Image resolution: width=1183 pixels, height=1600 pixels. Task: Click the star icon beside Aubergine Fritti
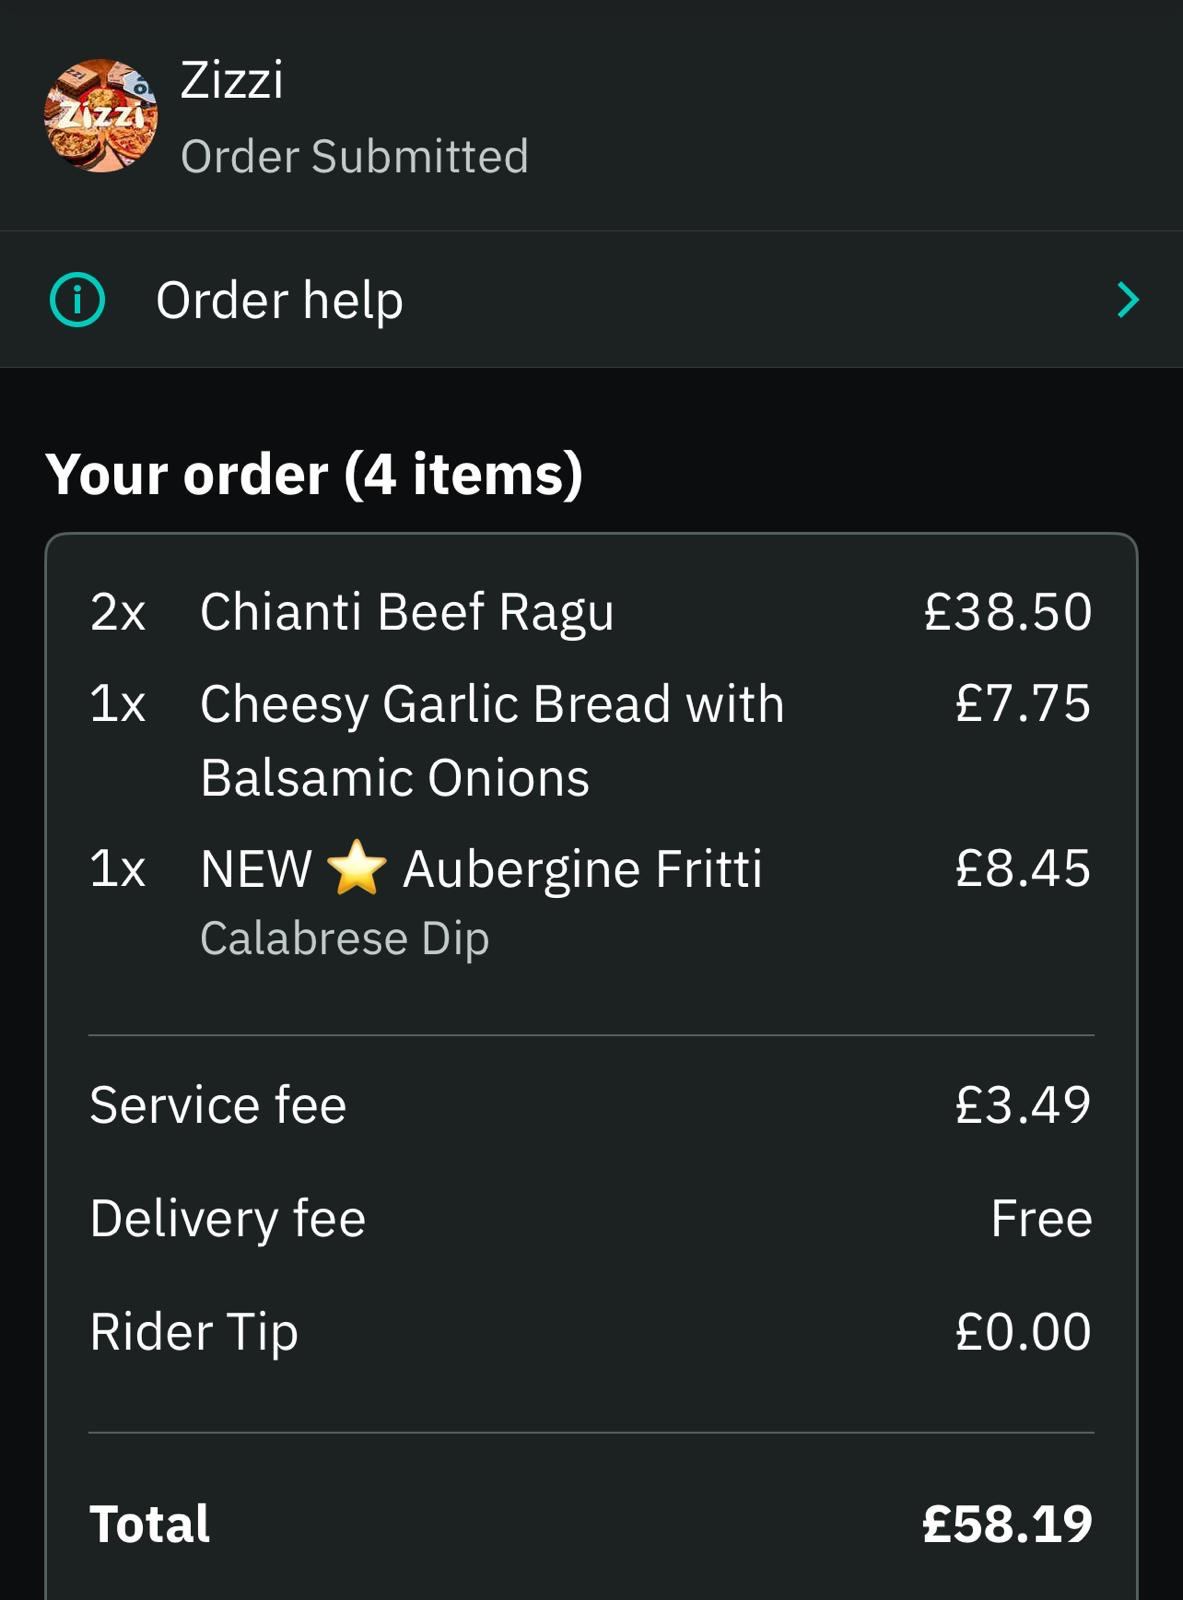(357, 868)
